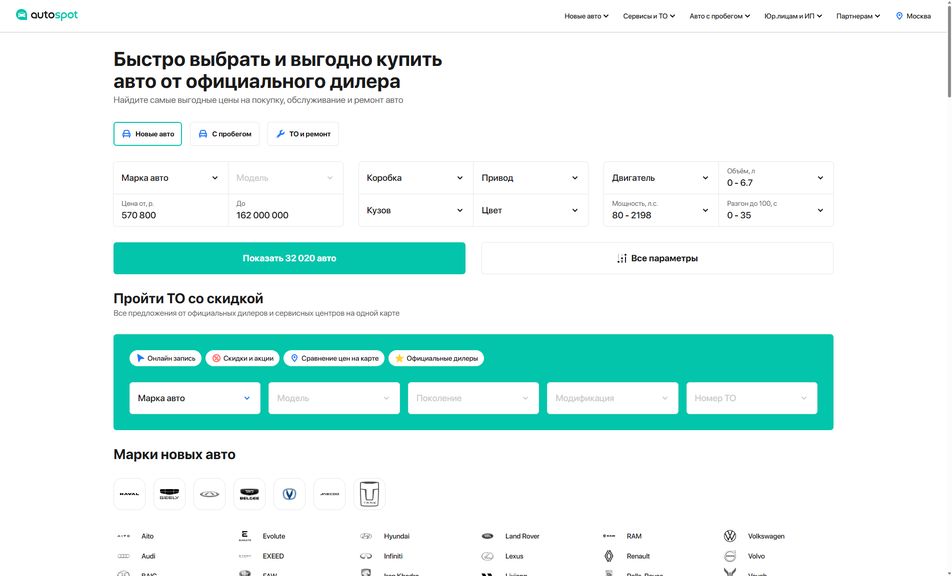Expand the Марка авто dropdown in search
Screen dimensions: 952x576
click(171, 178)
